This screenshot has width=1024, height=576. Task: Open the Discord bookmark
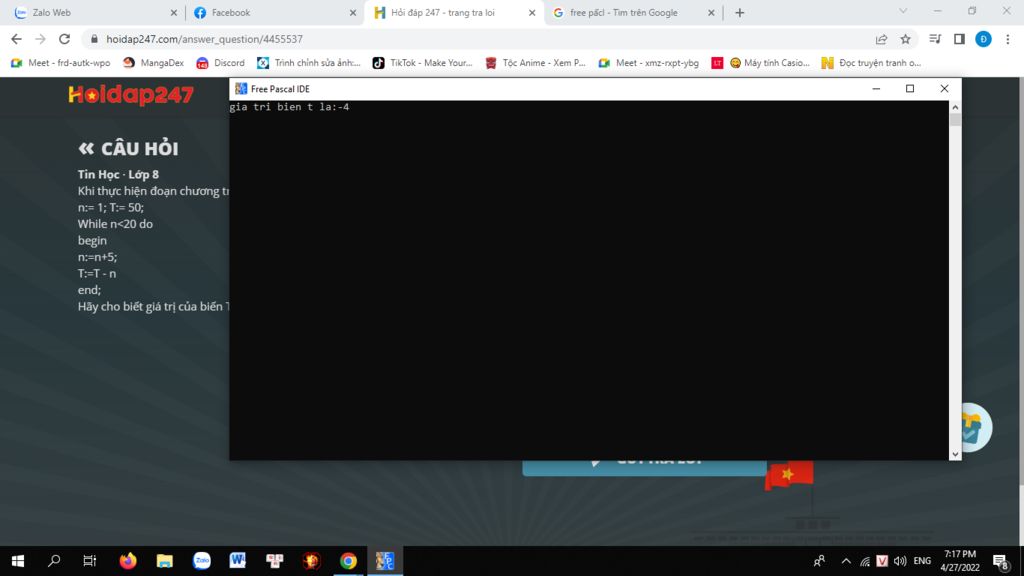click(x=220, y=63)
